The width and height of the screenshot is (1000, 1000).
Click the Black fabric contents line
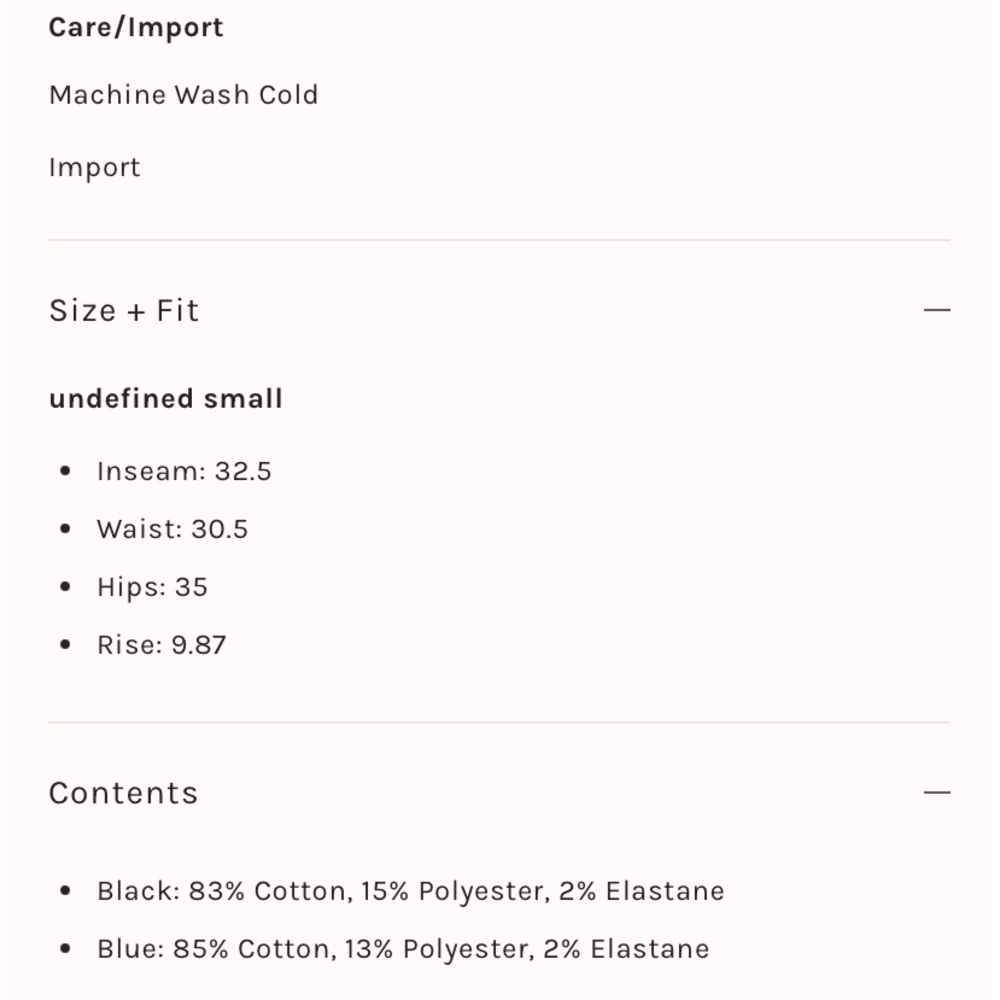click(411, 891)
